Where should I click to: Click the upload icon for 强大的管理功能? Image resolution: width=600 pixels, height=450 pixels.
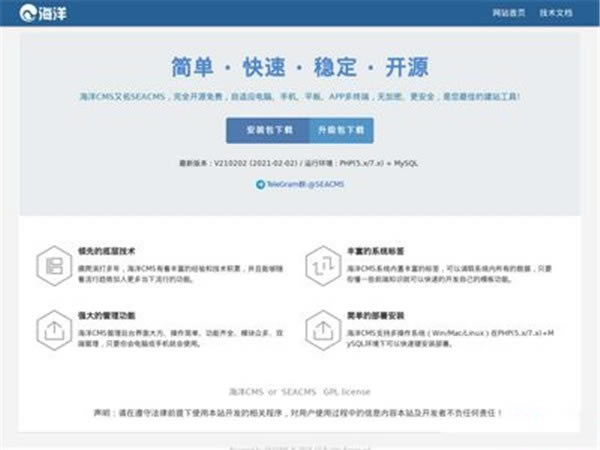[x=54, y=330]
